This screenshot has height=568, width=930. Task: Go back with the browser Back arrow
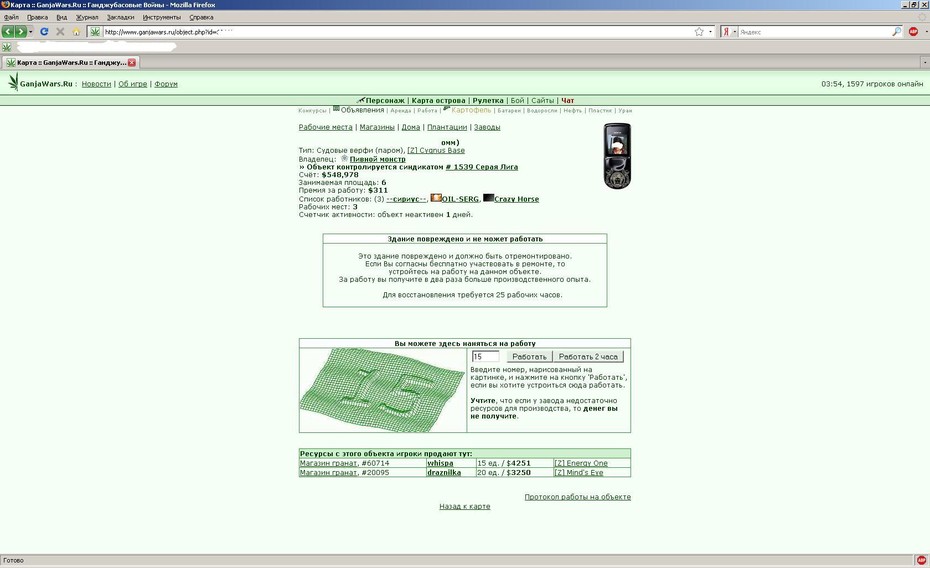click(x=8, y=31)
